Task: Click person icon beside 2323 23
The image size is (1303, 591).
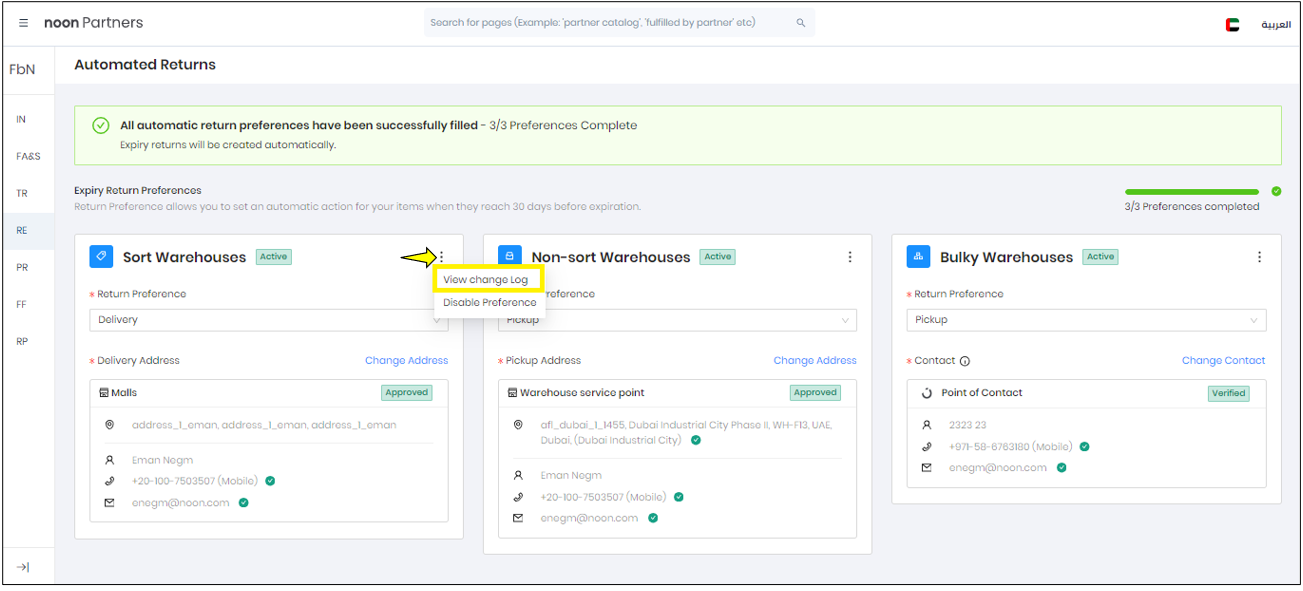Action: pos(927,425)
